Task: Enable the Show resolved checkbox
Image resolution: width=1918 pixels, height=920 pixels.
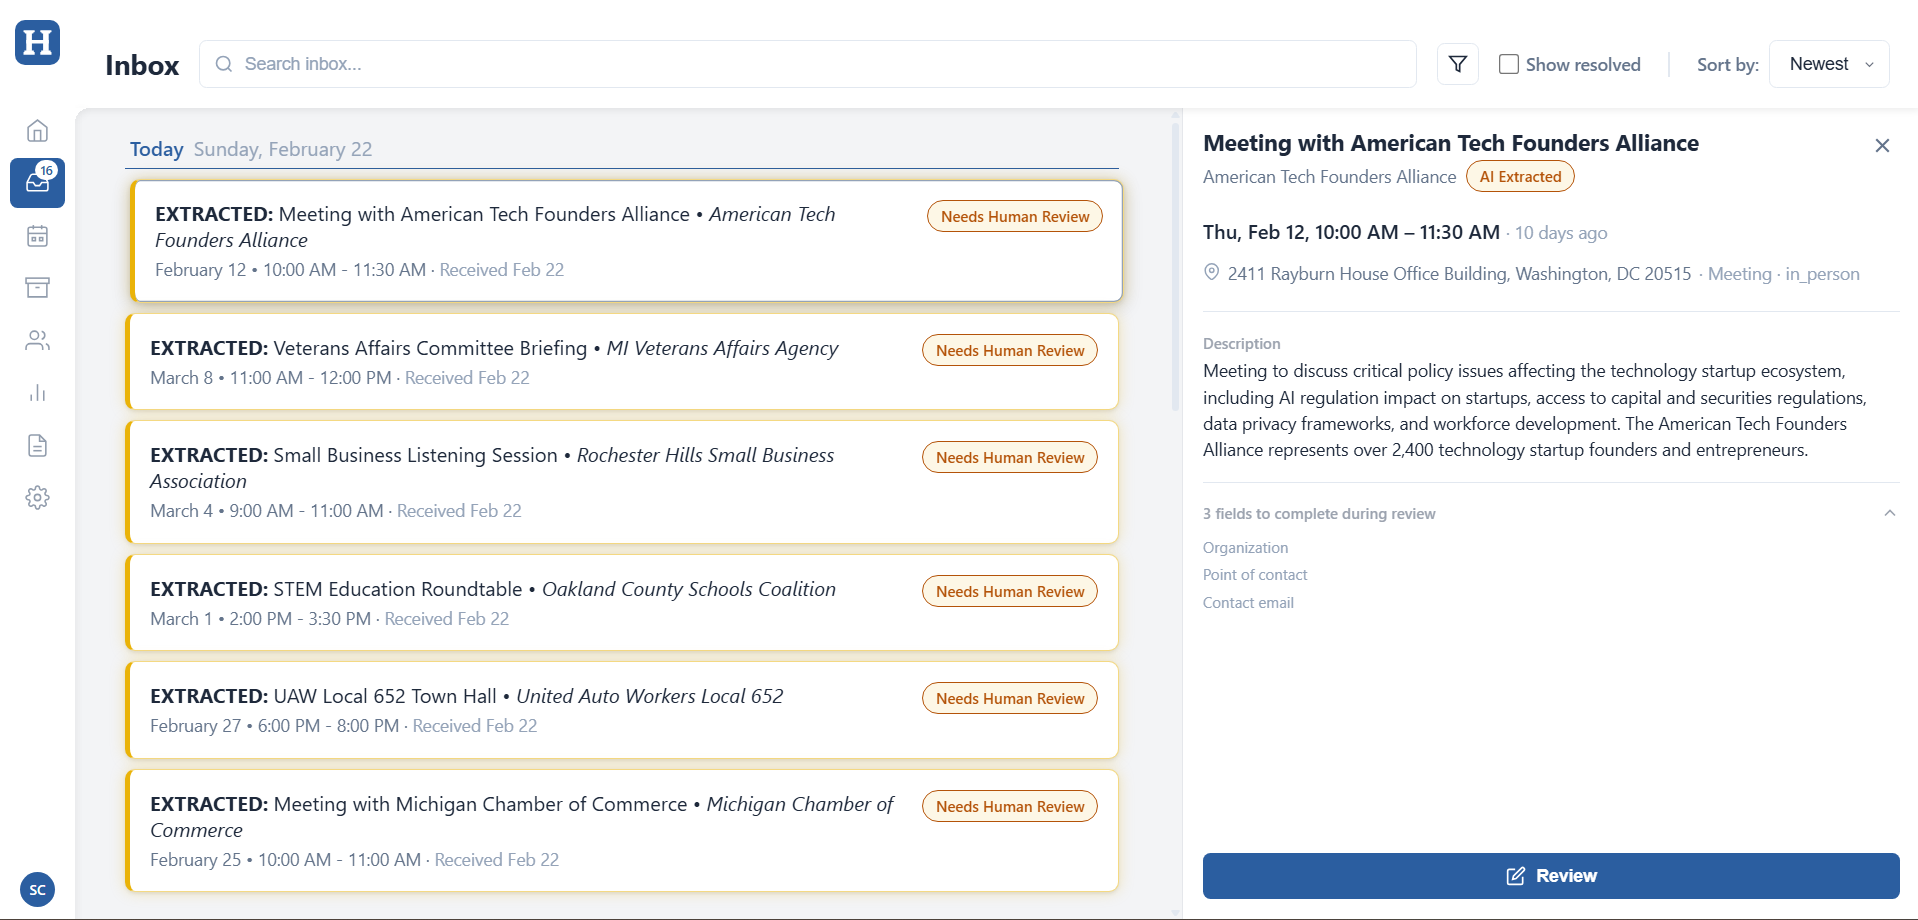Action: click(1508, 64)
